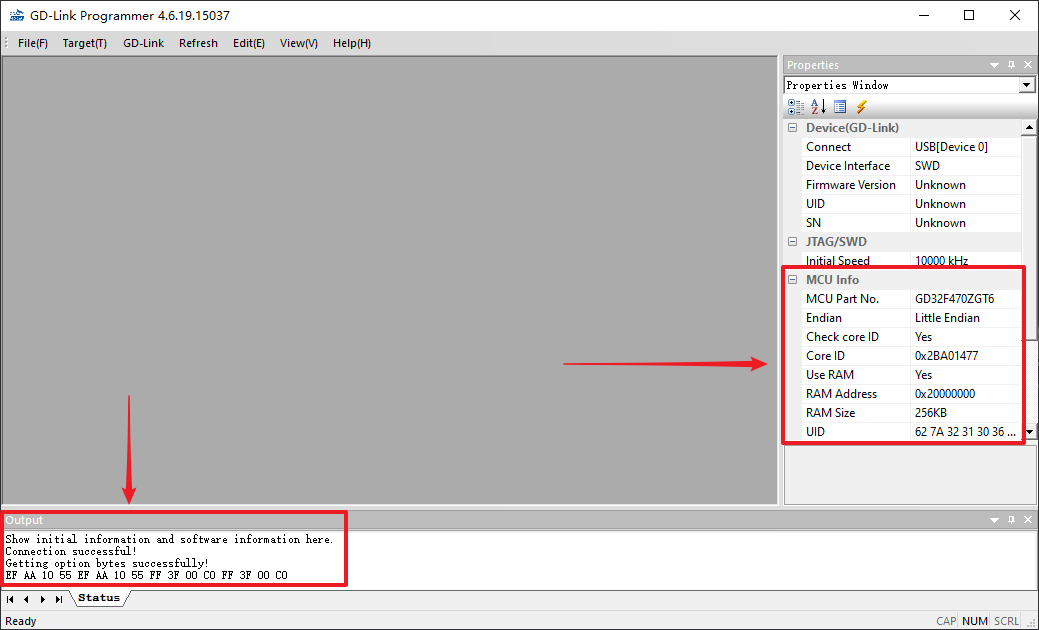Viewport: 1039px width, 630px height.
Task: Click the 'Connection successful!' output line
Action: click(x=71, y=551)
